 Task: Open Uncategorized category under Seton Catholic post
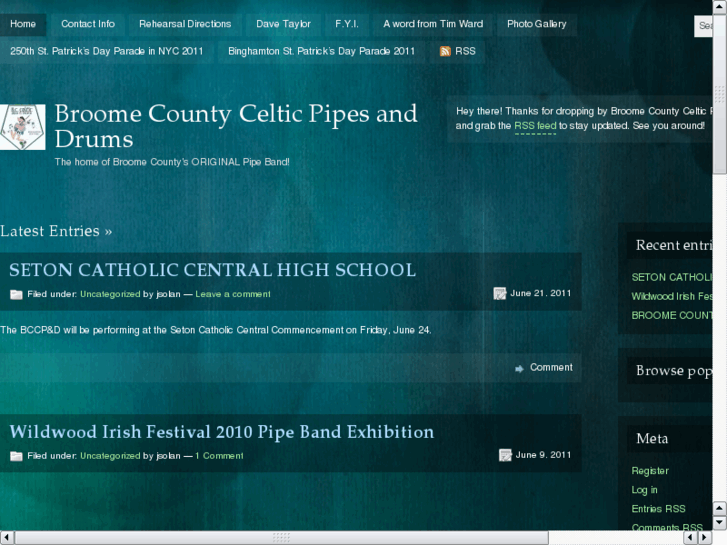[x=110, y=294]
